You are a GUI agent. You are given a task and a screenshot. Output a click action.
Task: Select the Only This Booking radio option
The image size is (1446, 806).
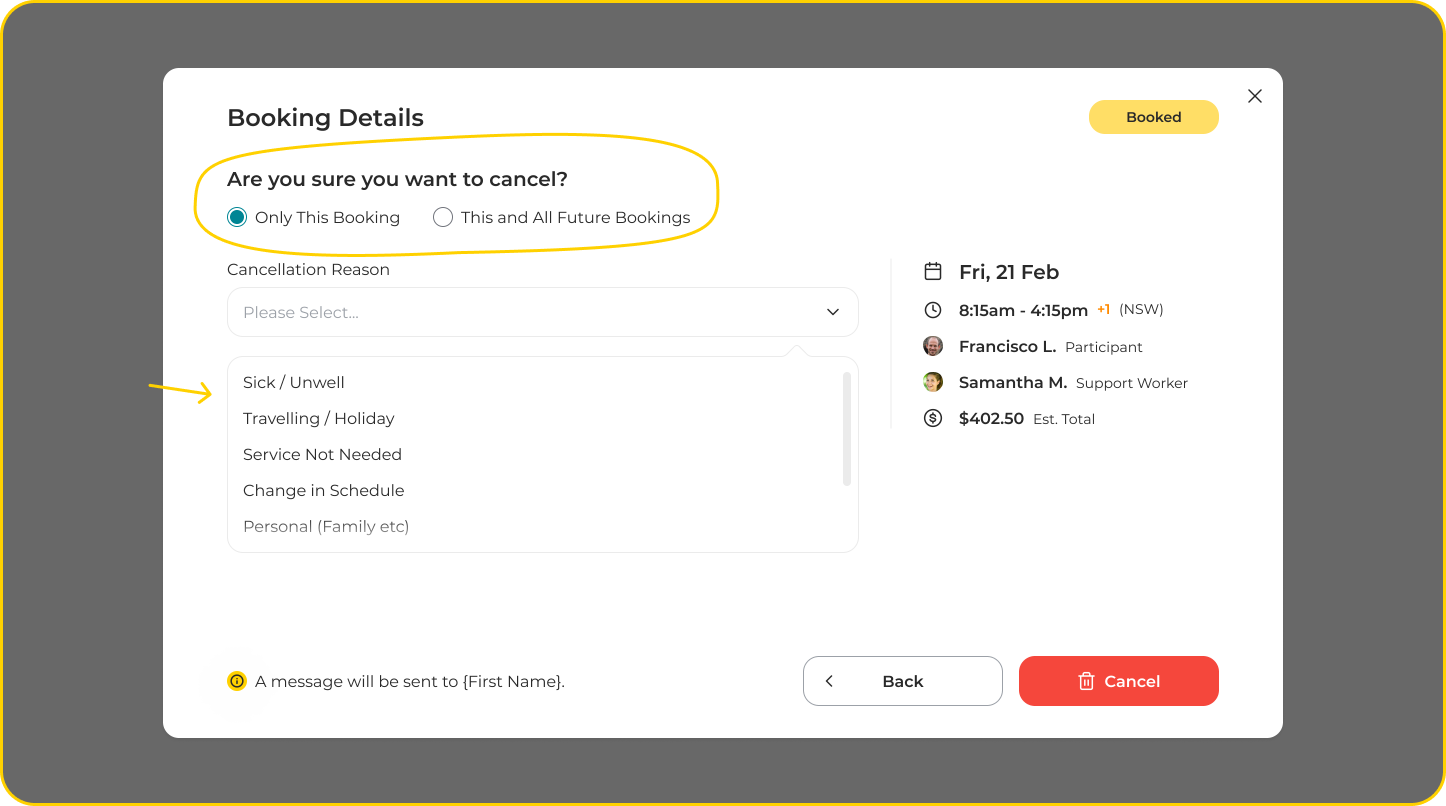(x=237, y=217)
